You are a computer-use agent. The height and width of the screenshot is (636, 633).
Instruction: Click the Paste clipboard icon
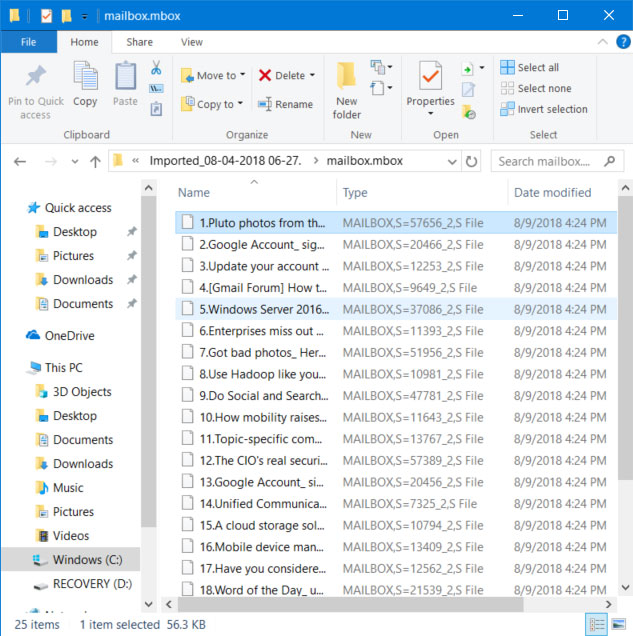click(125, 75)
